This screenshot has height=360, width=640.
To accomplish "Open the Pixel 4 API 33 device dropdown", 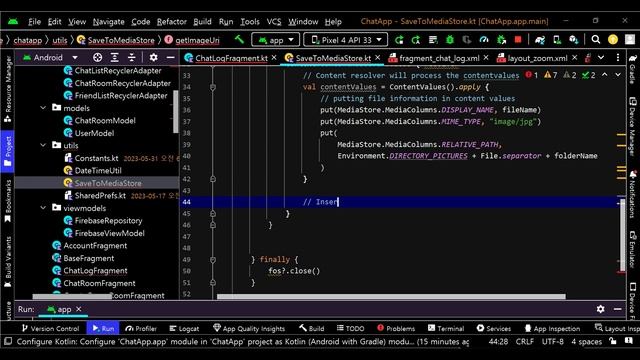I will pyautogui.click(x=346, y=40).
